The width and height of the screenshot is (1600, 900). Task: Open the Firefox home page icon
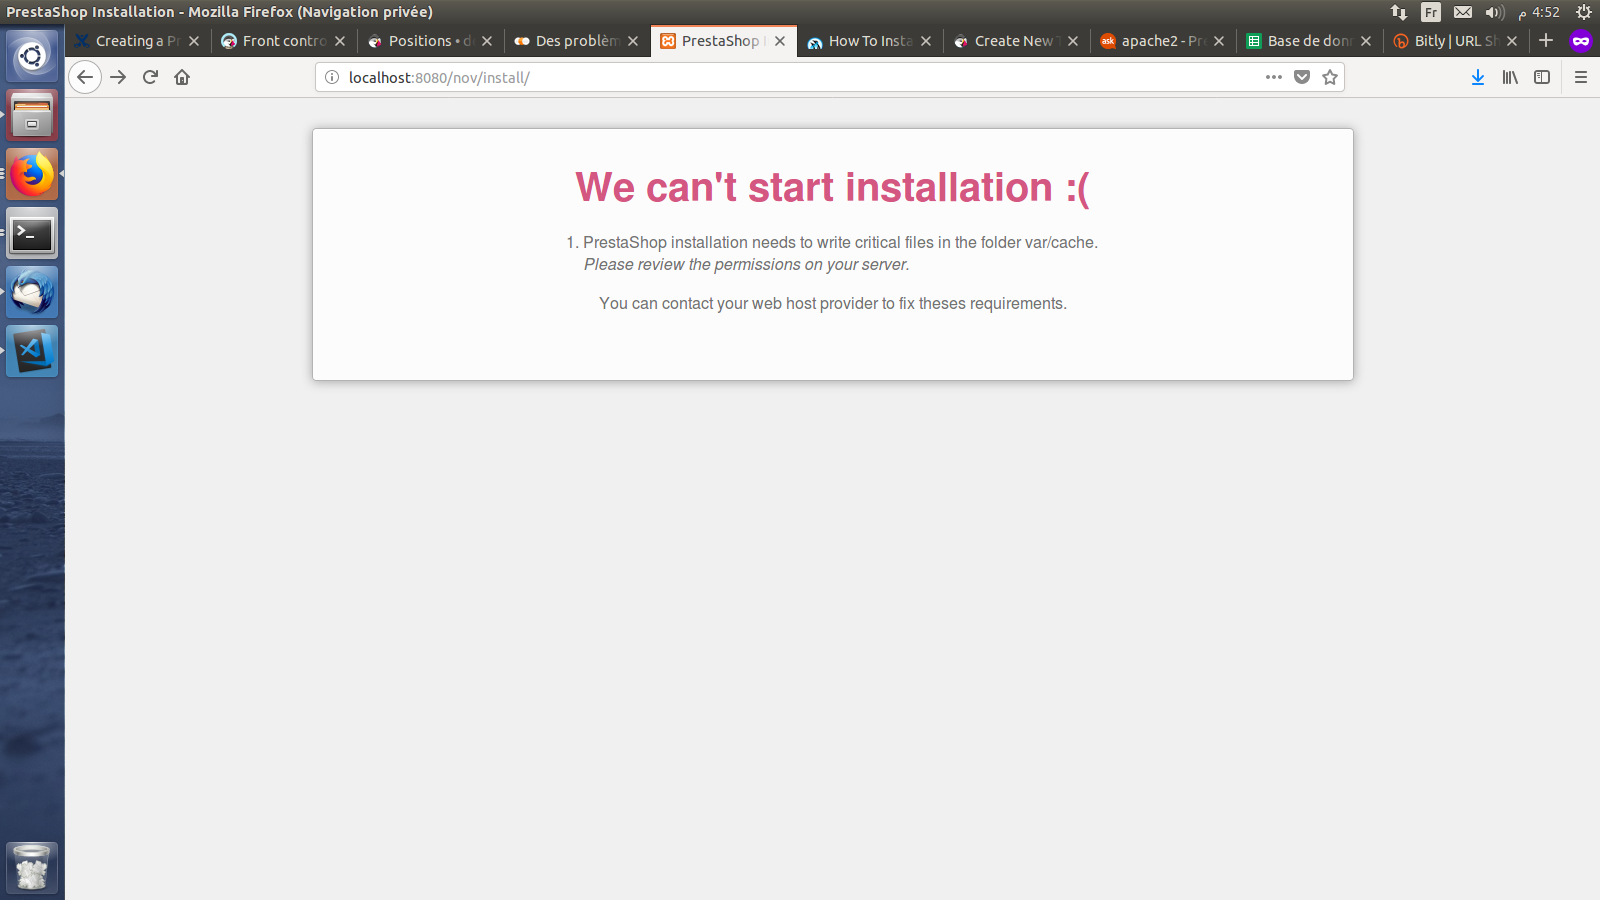pos(182,77)
